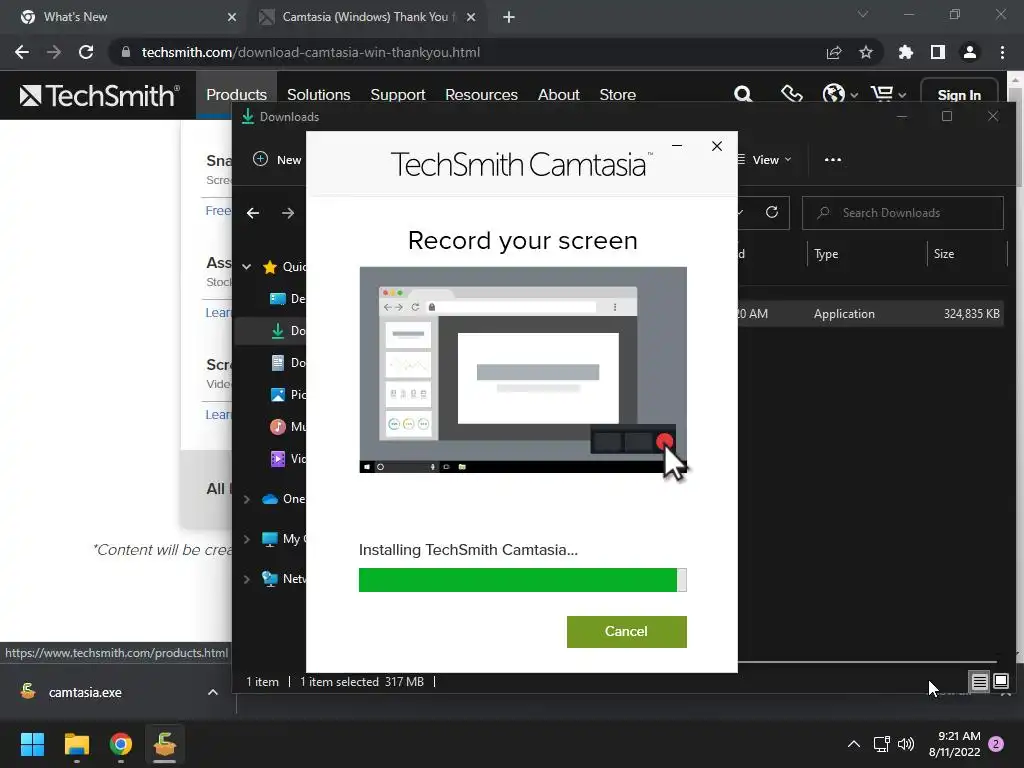The height and width of the screenshot is (768, 1024).
Task: Open camtasia.exe download options chevron
Action: pos(213,692)
